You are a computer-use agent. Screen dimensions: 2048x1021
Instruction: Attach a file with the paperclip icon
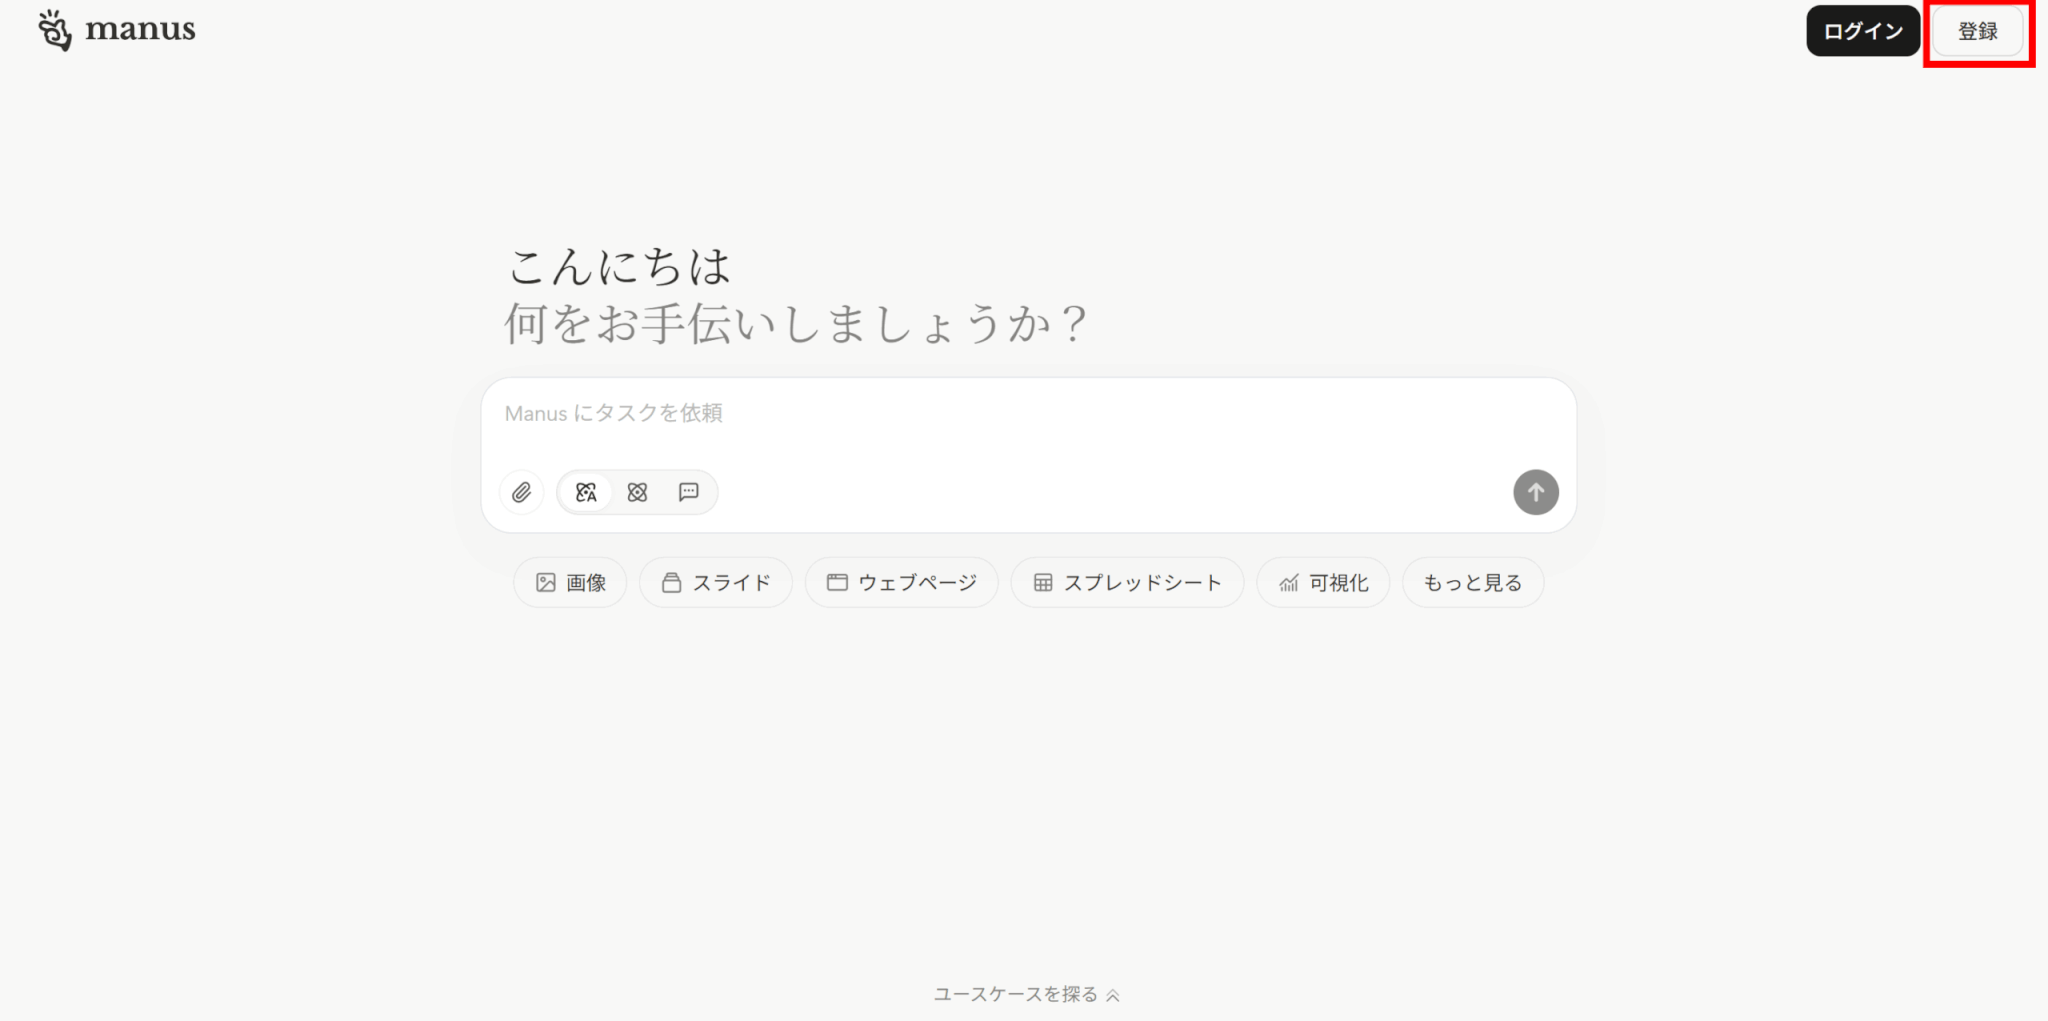coord(521,492)
